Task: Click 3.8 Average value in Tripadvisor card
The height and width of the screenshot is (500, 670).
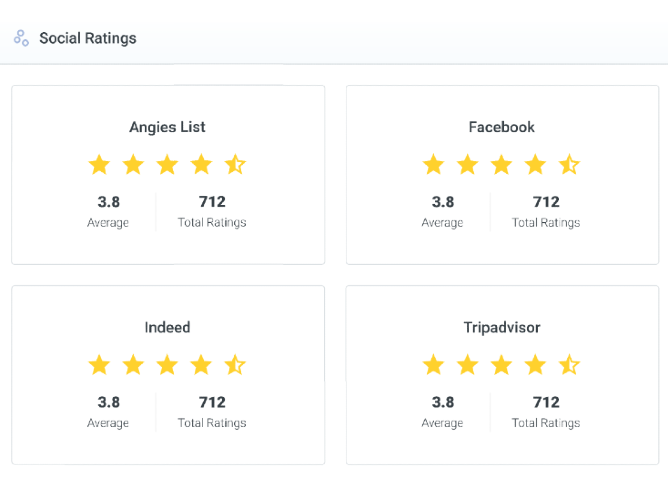Action: pos(443,402)
